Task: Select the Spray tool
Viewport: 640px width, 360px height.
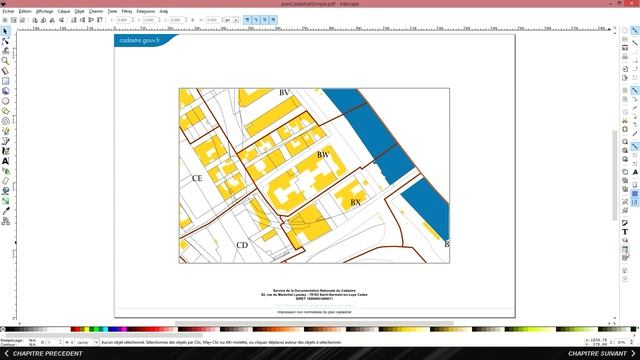Action: pos(5,171)
